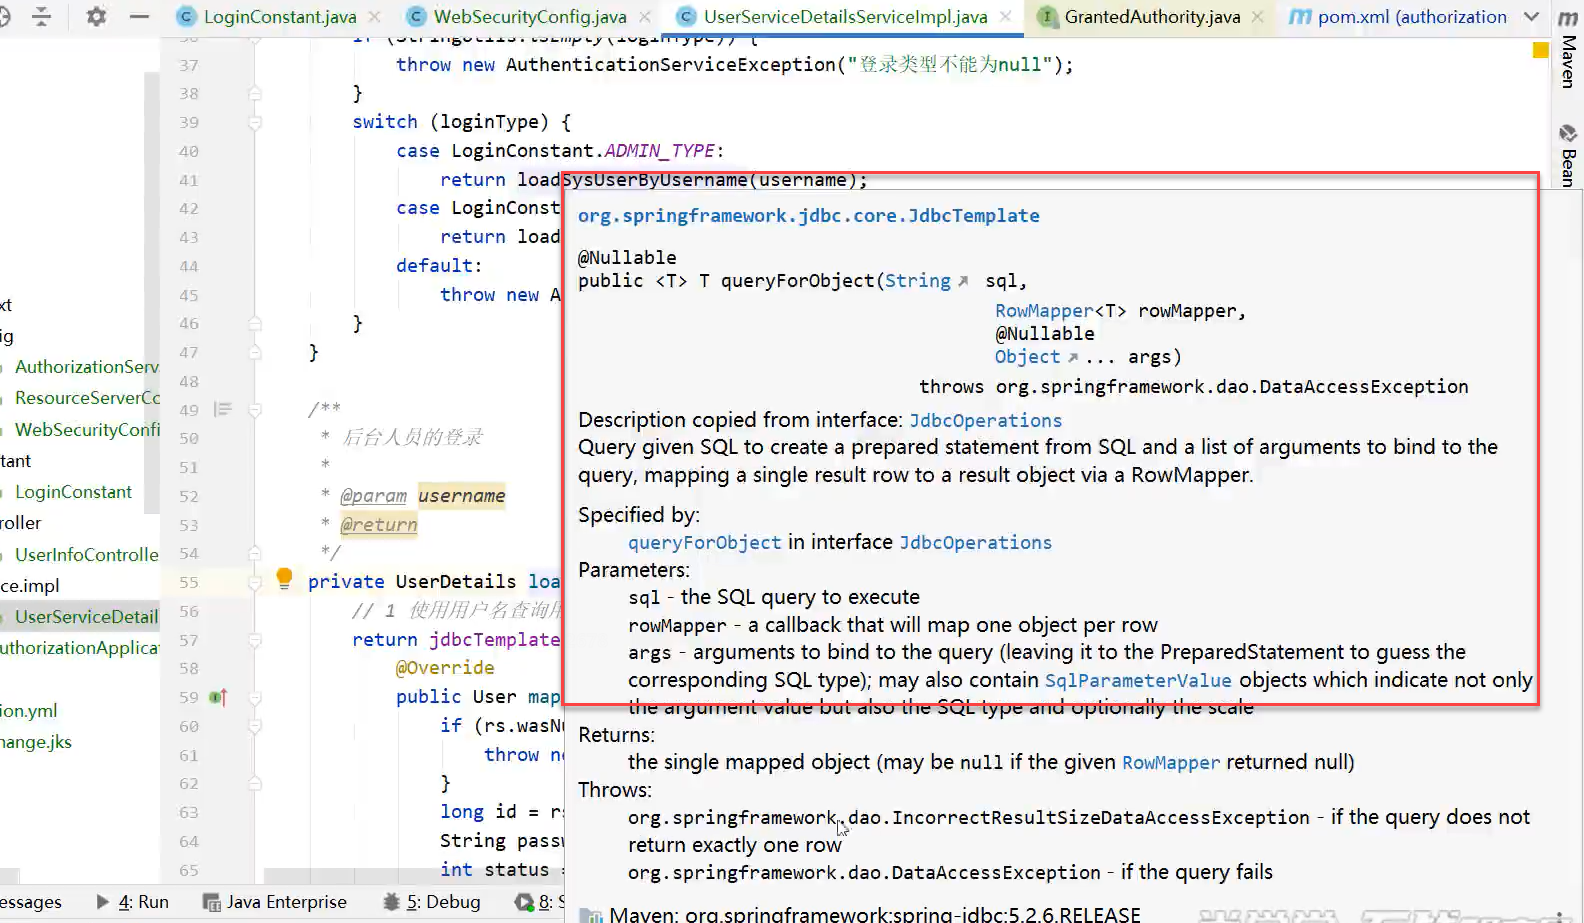Collapse the method fold on line 55
Viewport: 1584px width, 923px height.
(x=255, y=582)
